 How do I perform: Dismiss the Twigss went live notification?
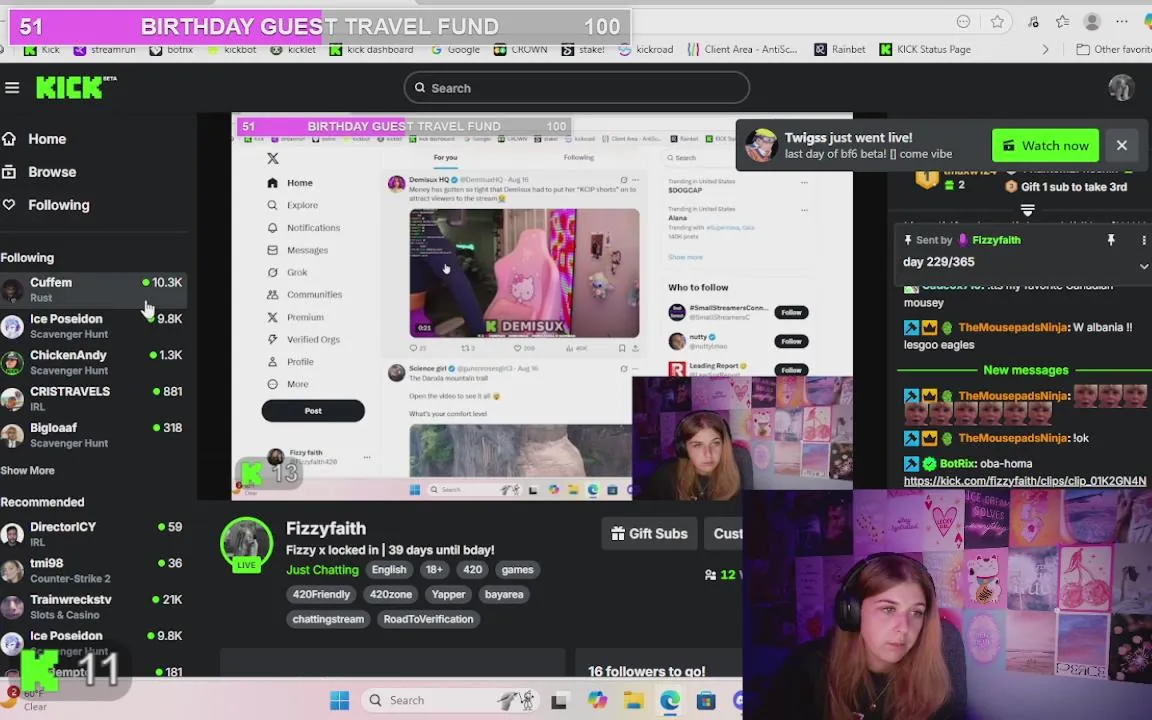tap(1121, 145)
